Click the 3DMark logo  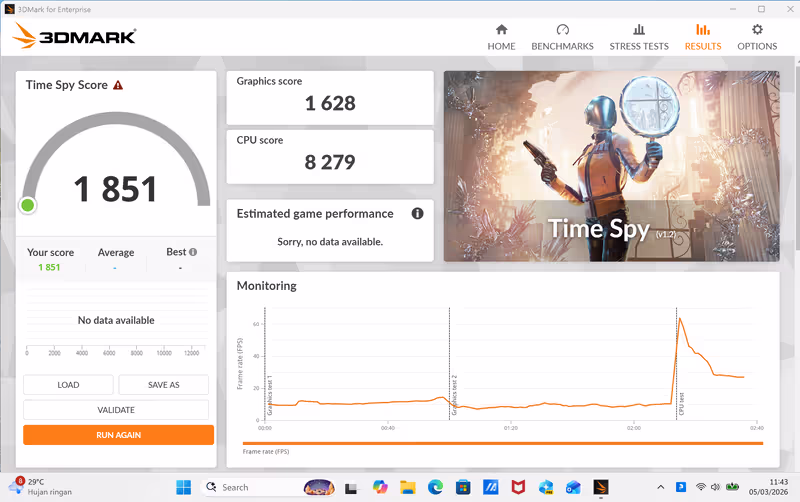[75, 38]
